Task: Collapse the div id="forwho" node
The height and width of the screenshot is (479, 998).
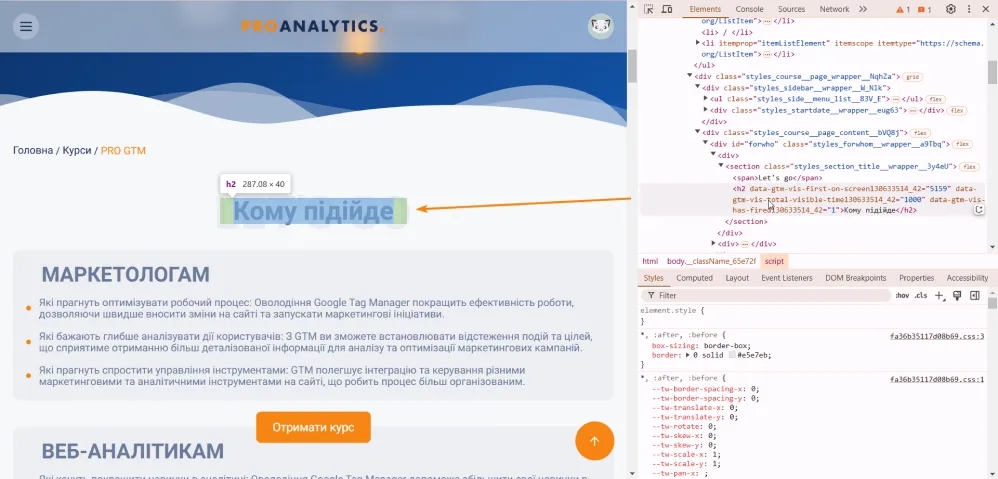Action: tap(705, 144)
